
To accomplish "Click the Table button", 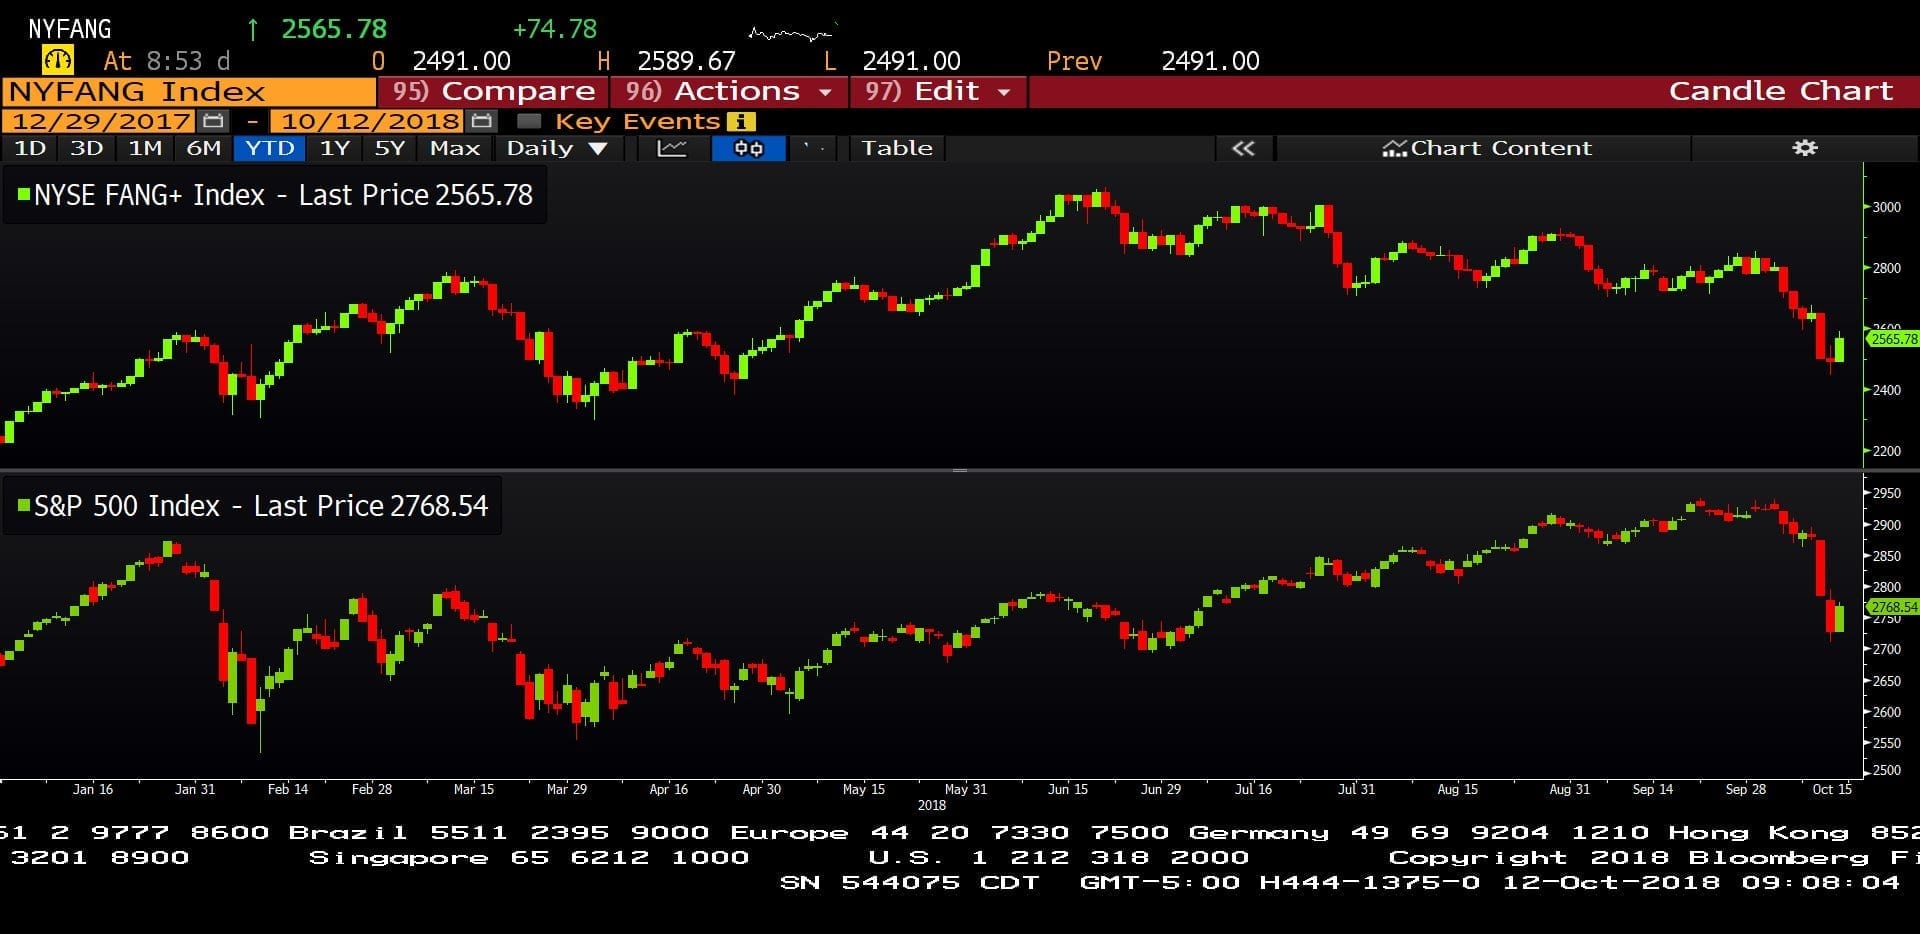I will [x=897, y=148].
